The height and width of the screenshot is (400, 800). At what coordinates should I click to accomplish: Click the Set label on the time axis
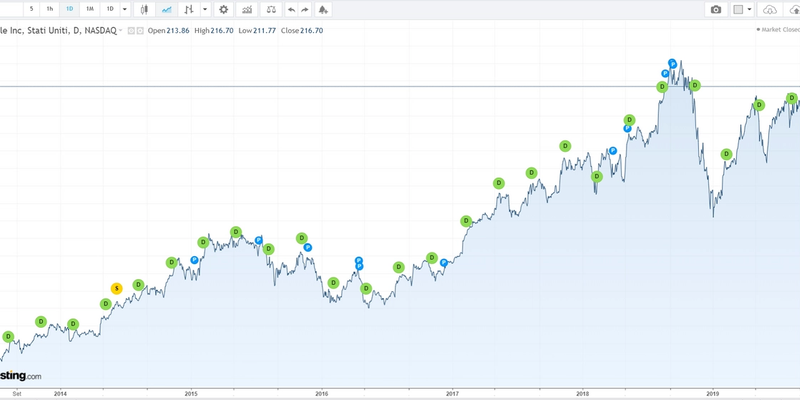pos(17,393)
